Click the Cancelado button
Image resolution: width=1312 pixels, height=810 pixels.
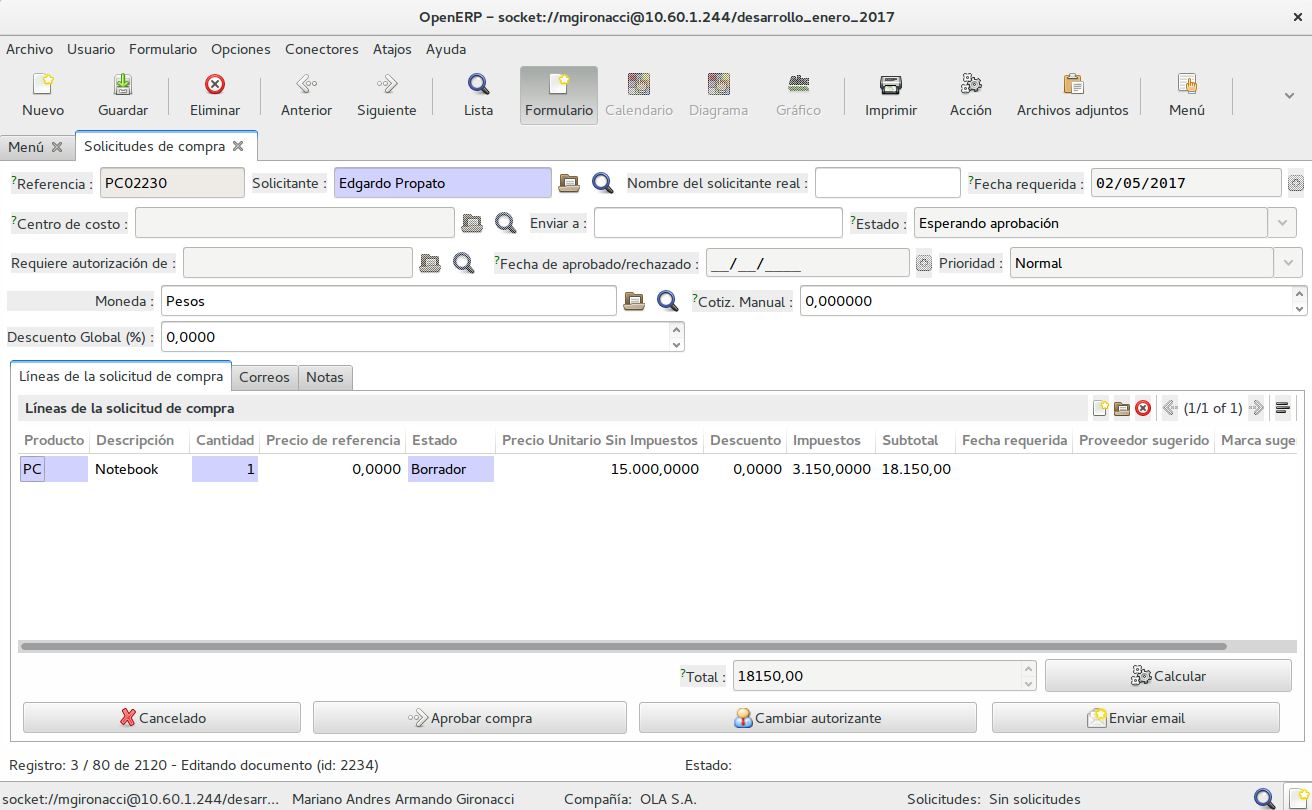point(162,718)
